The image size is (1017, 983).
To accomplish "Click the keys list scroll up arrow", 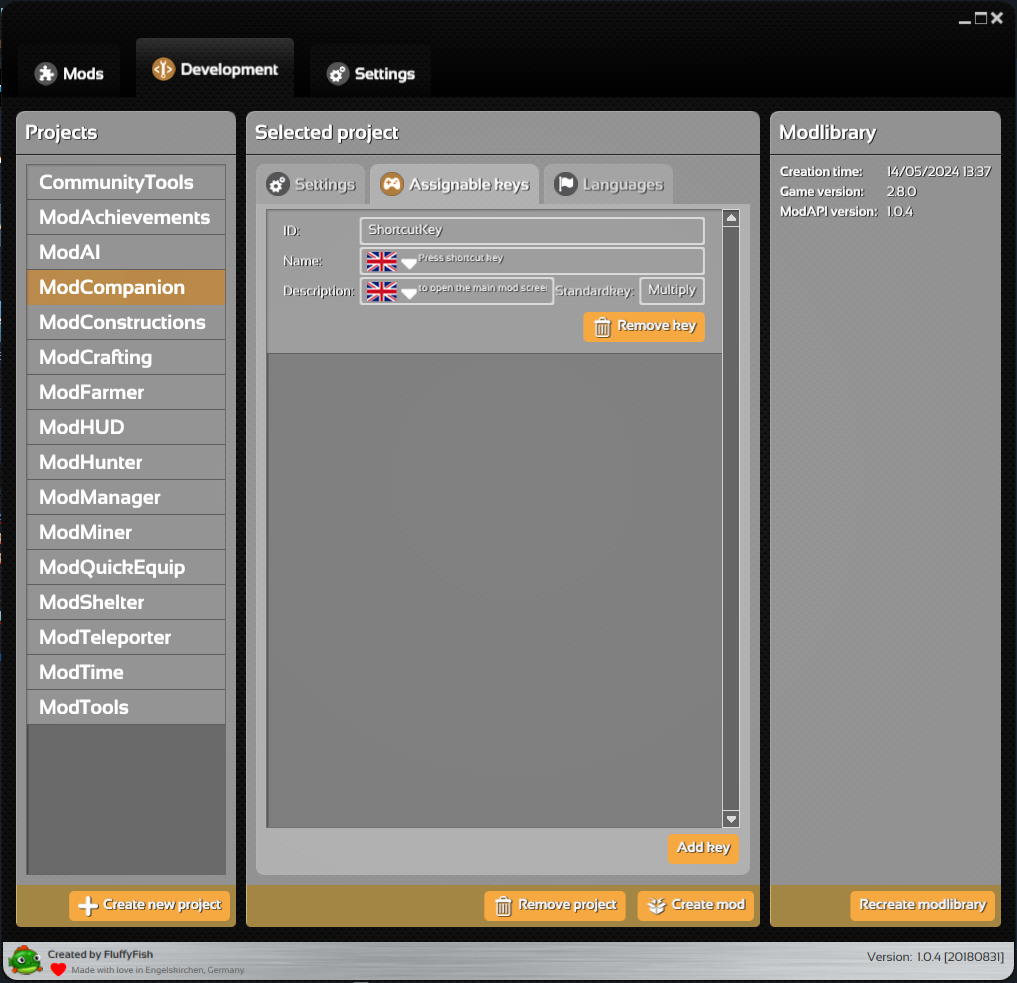I will click(x=731, y=218).
